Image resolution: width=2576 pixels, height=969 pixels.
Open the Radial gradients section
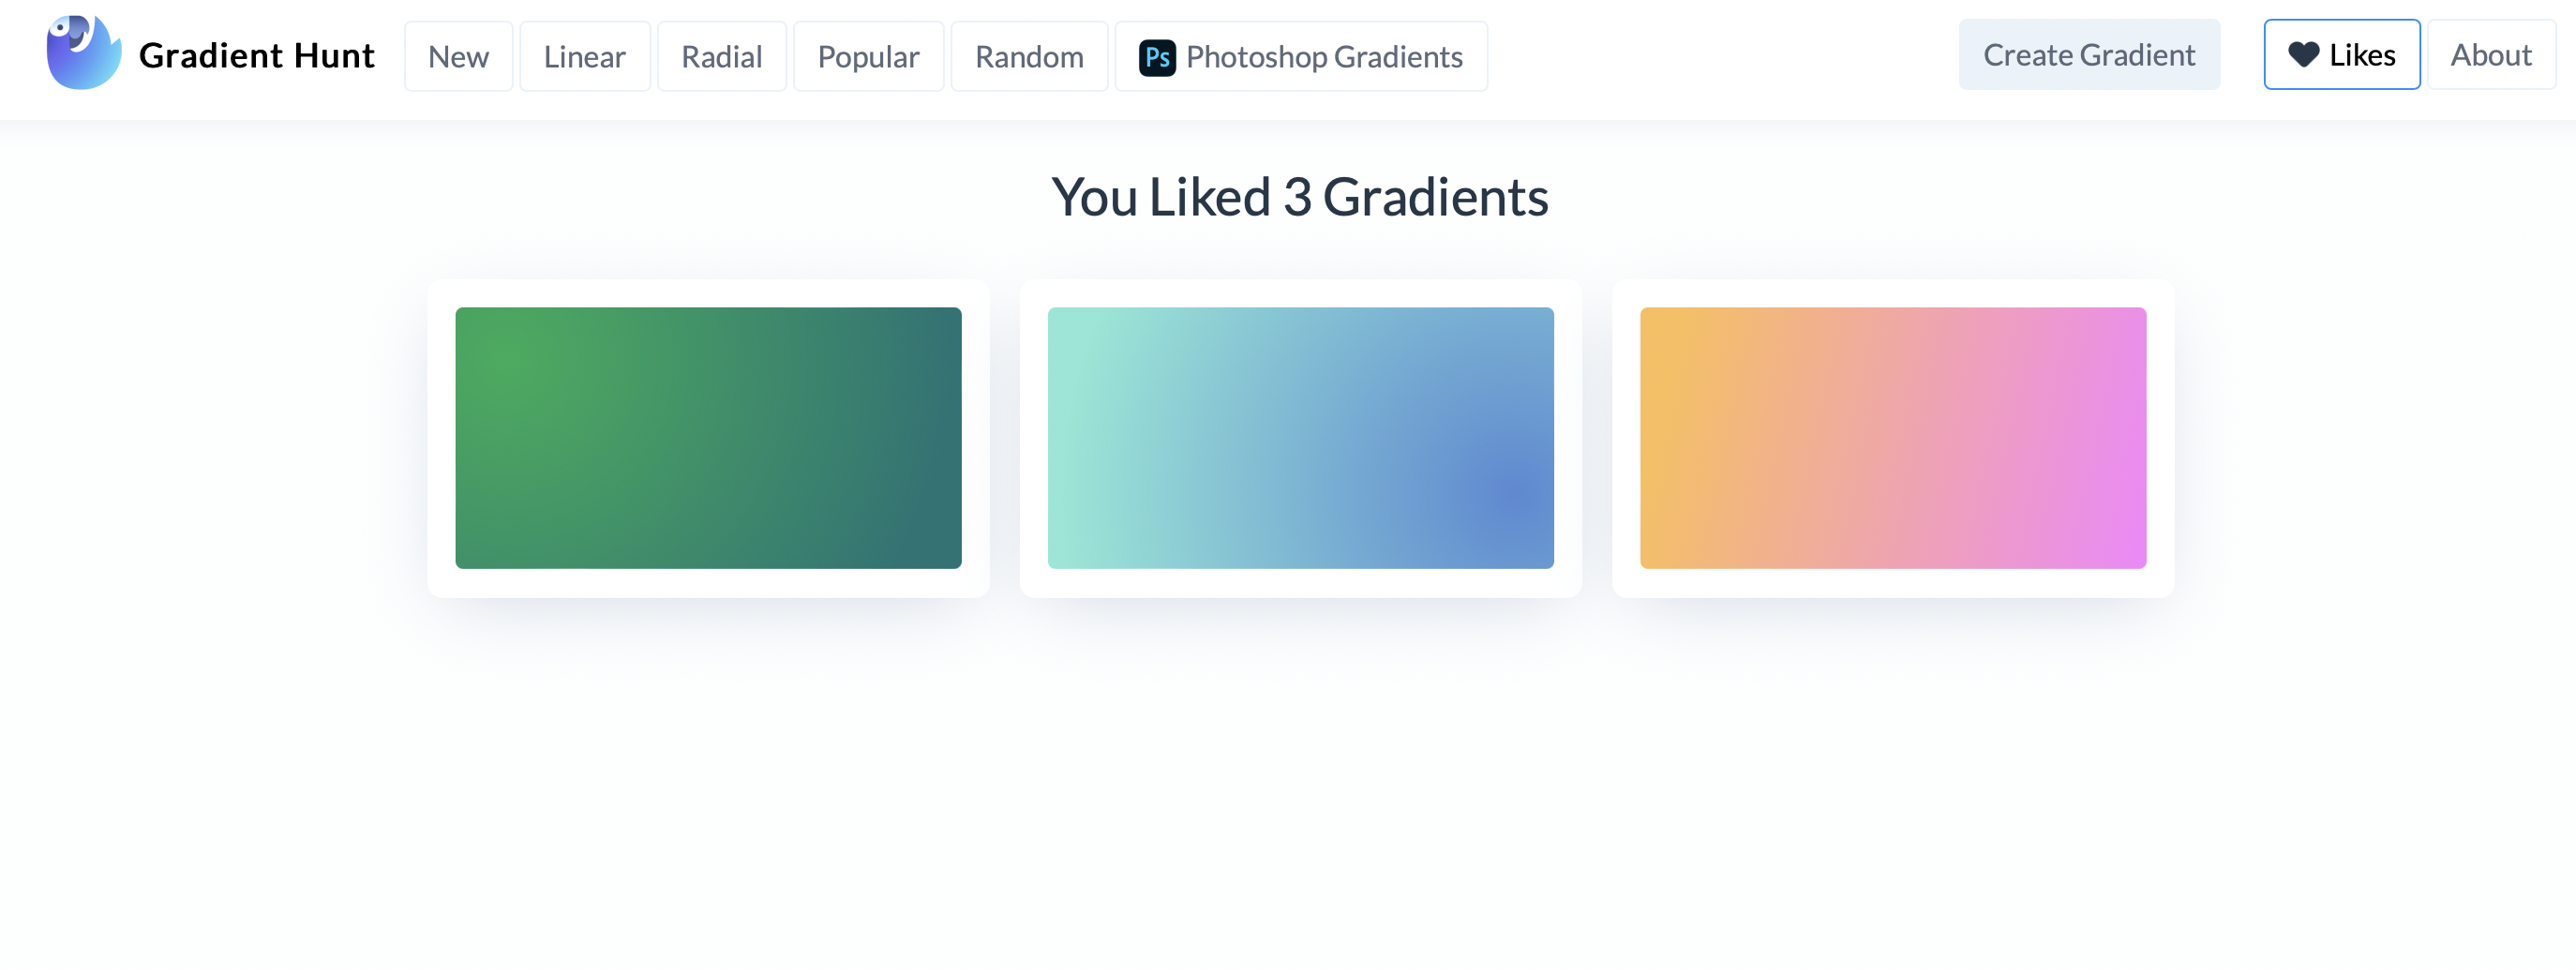[x=721, y=56]
